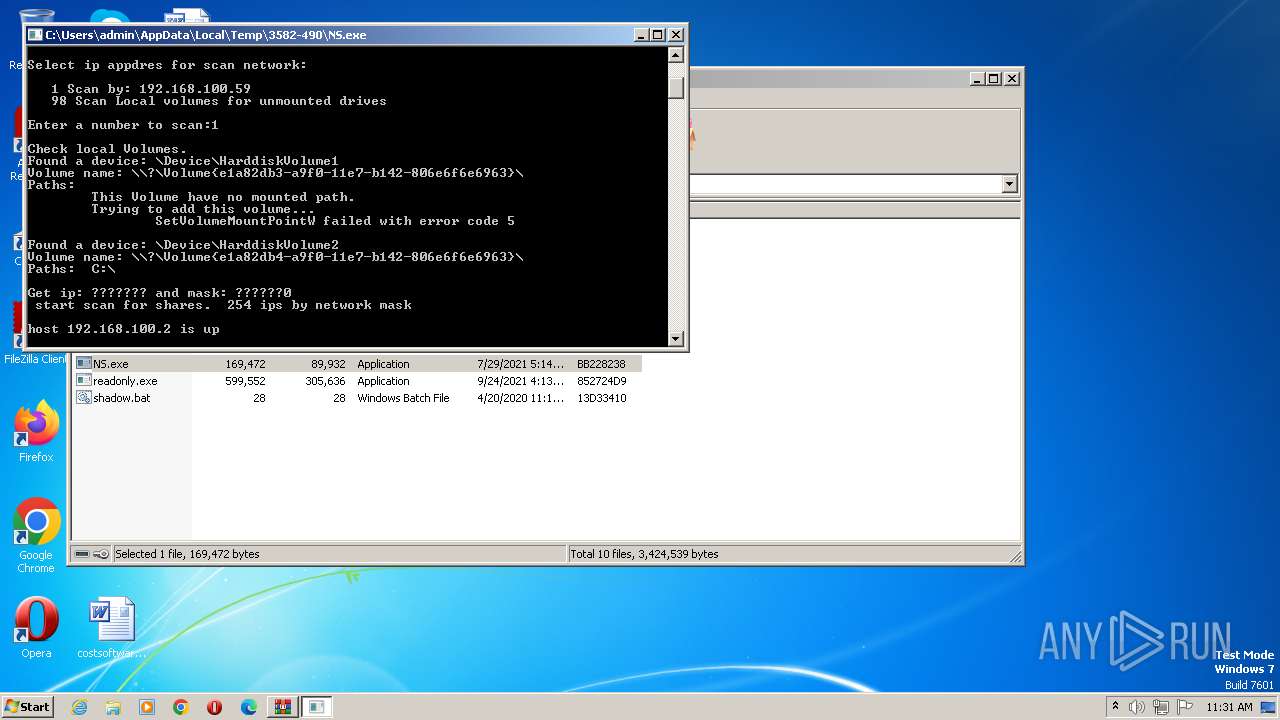Click WinRAR status bar drive icon
The height and width of the screenshot is (720, 1280).
pos(82,554)
